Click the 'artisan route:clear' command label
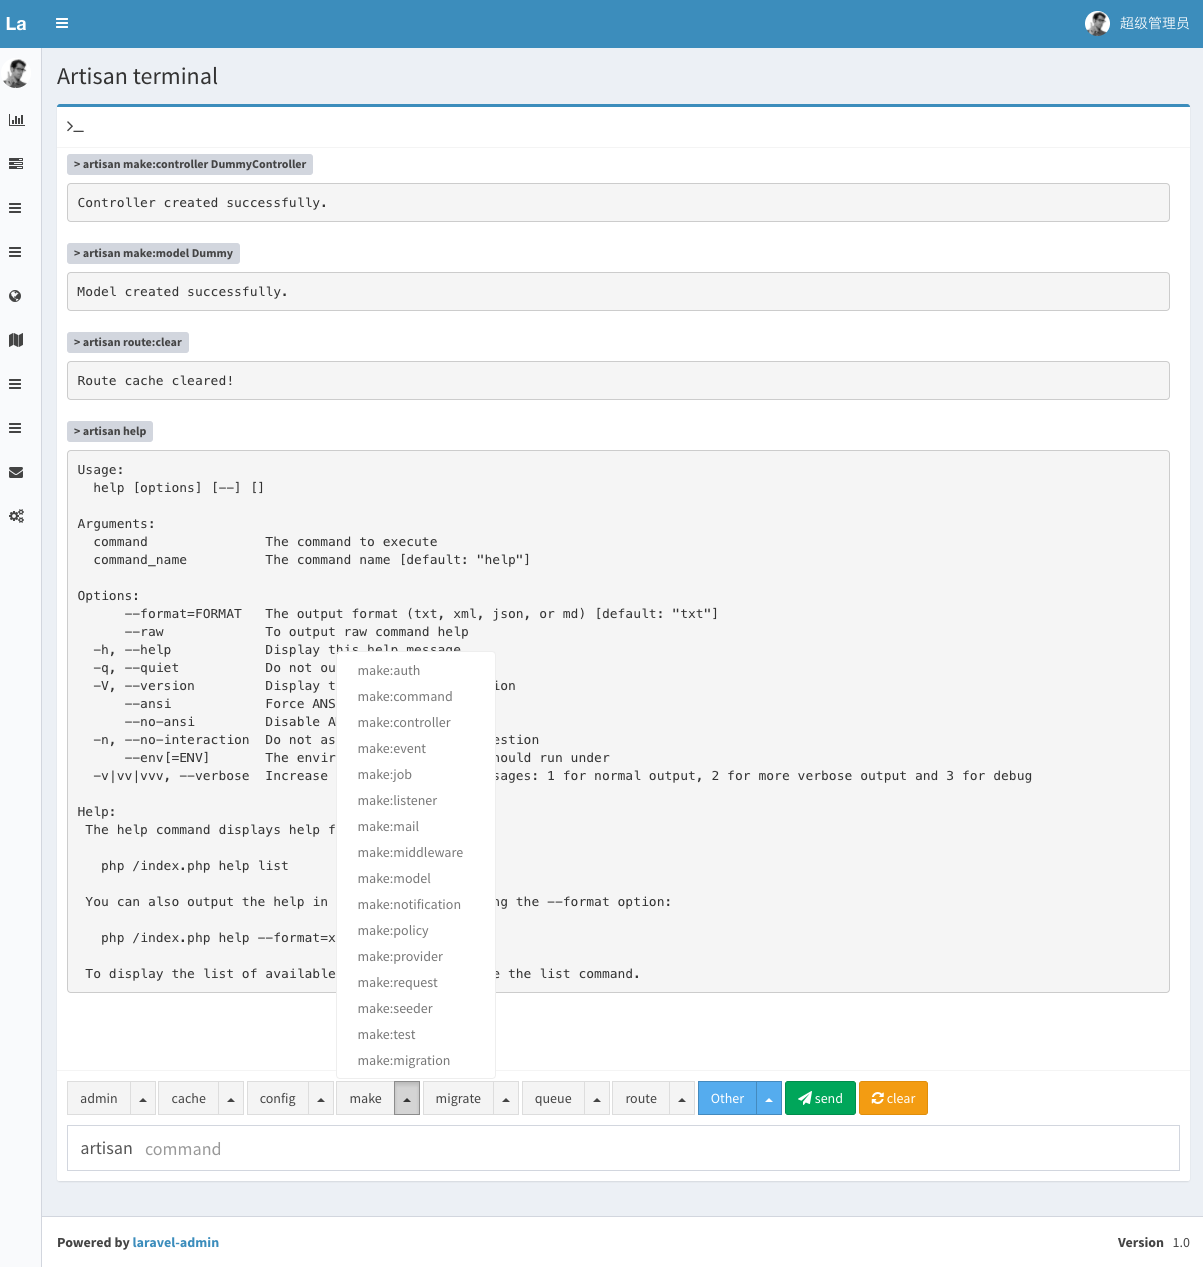 (x=128, y=342)
